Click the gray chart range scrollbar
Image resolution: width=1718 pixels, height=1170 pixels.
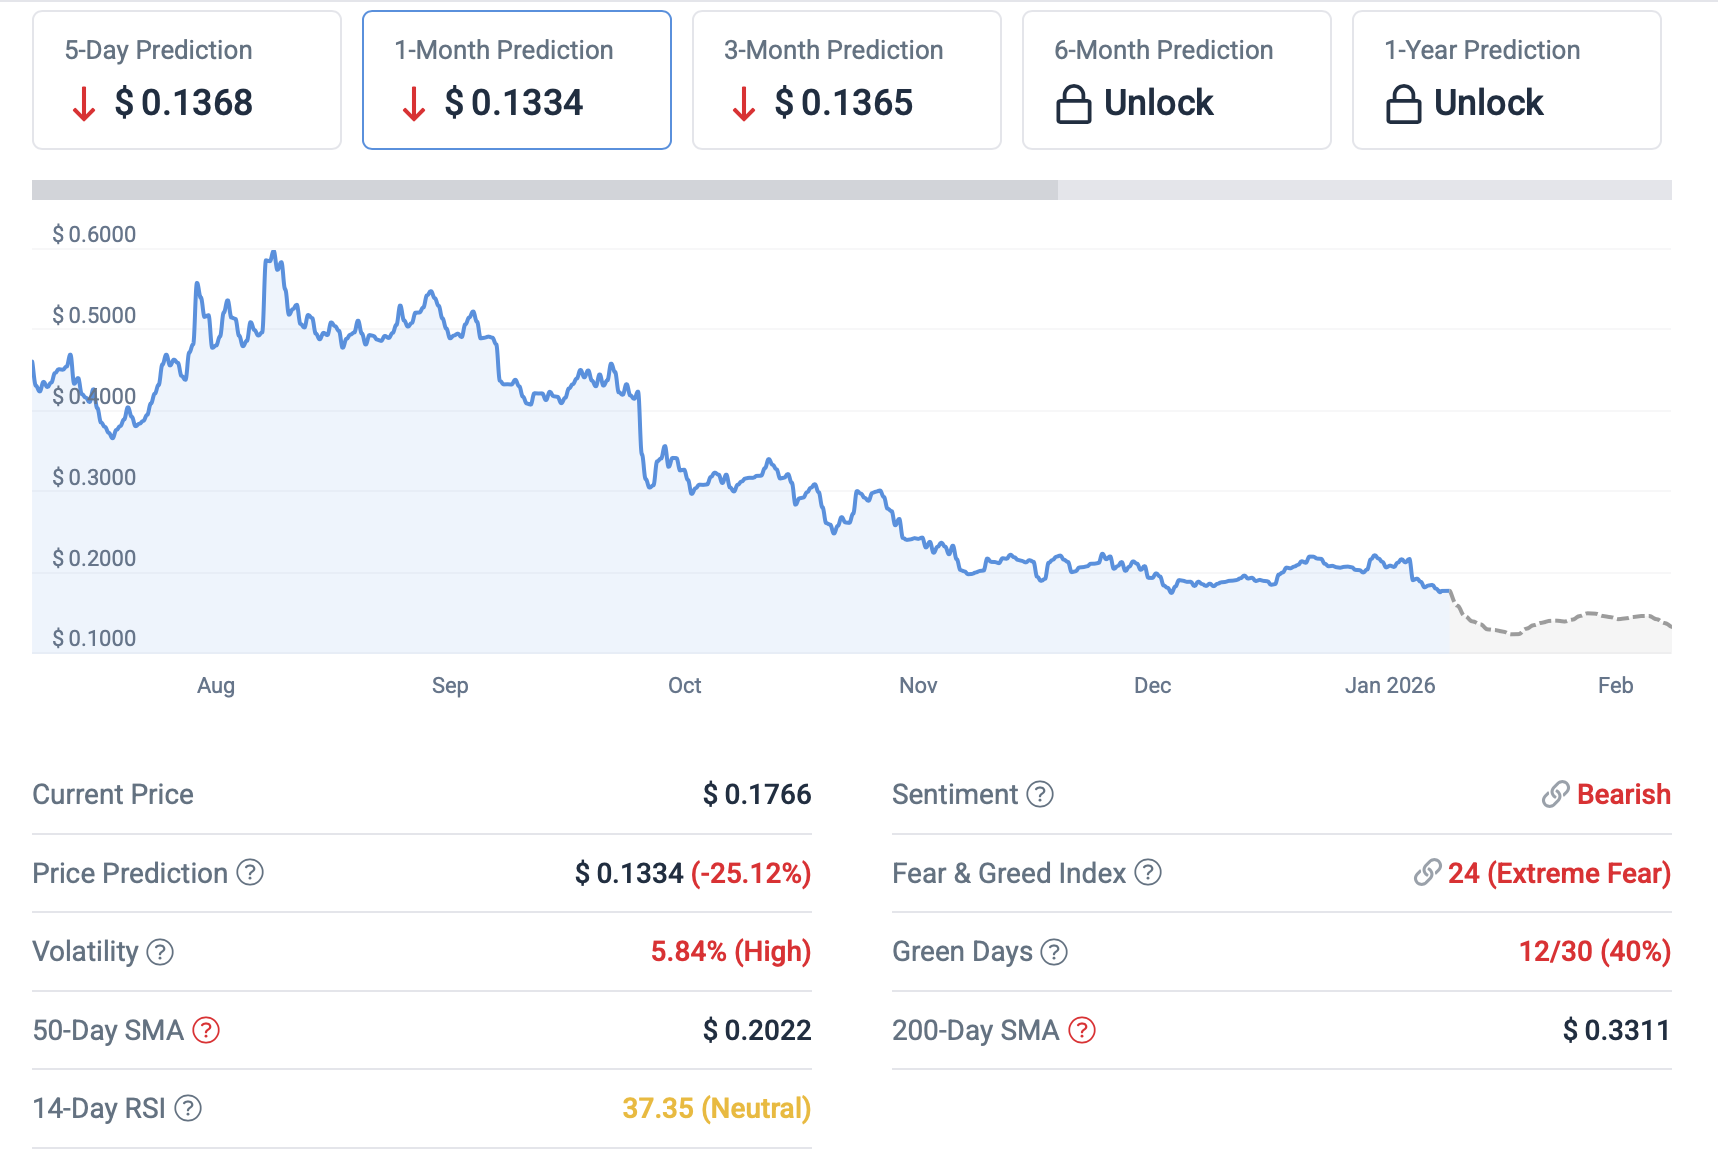coord(545,190)
